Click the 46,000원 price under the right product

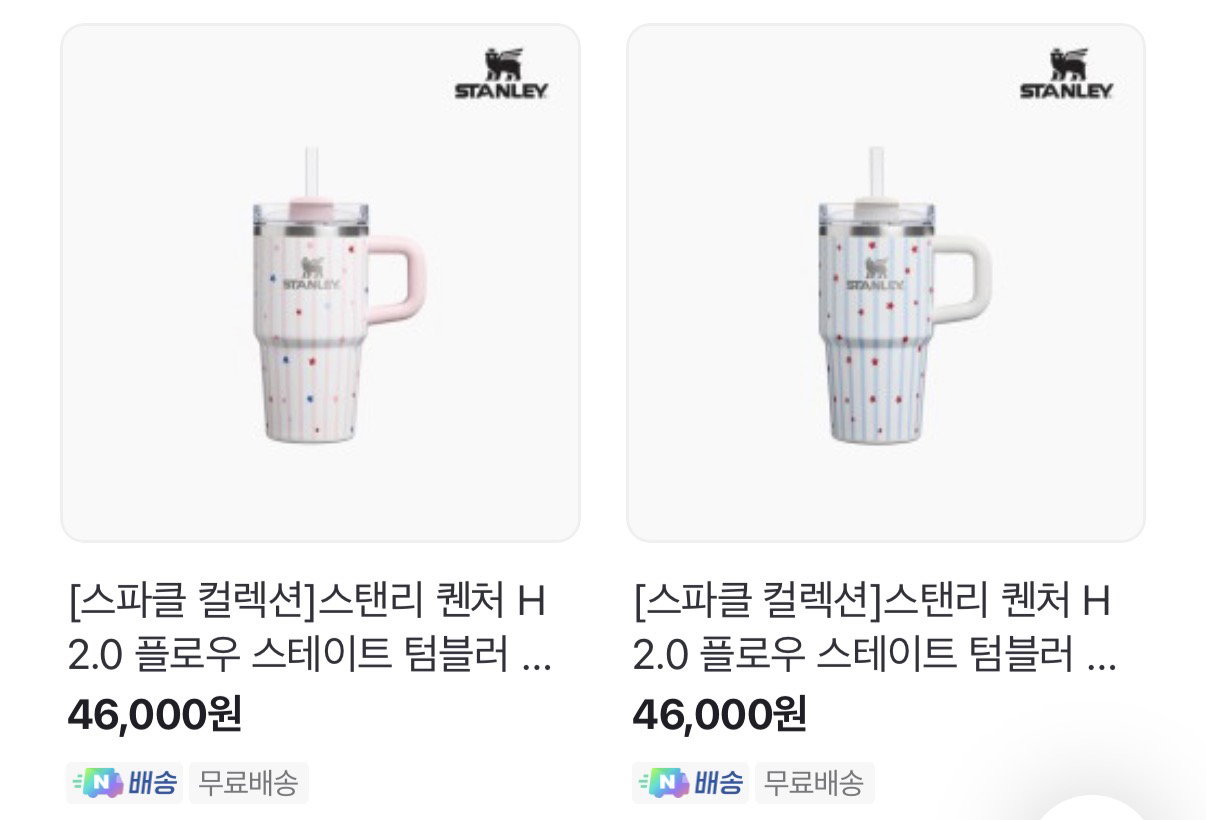point(719,714)
